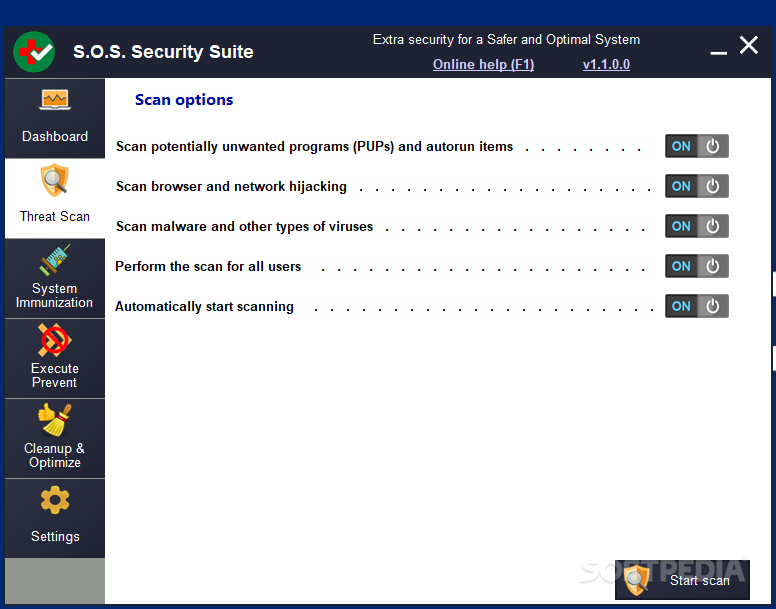Toggle scan for all users switch

point(696,266)
